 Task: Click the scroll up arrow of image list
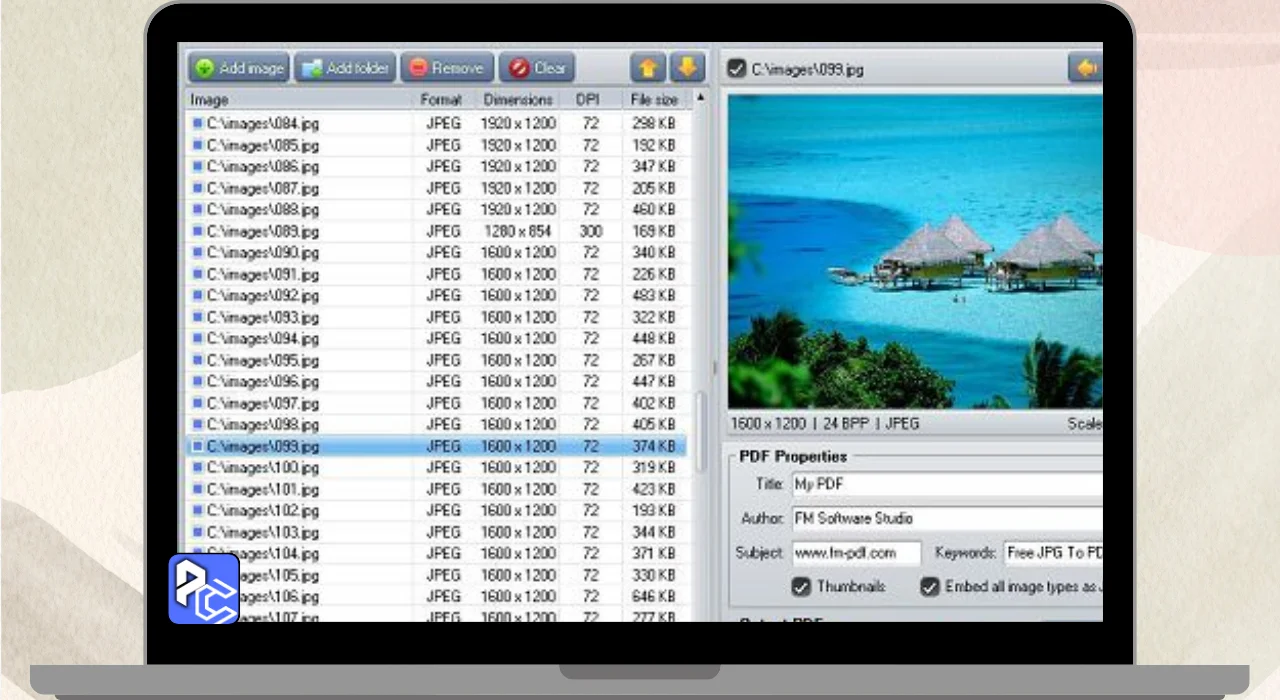(700, 98)
